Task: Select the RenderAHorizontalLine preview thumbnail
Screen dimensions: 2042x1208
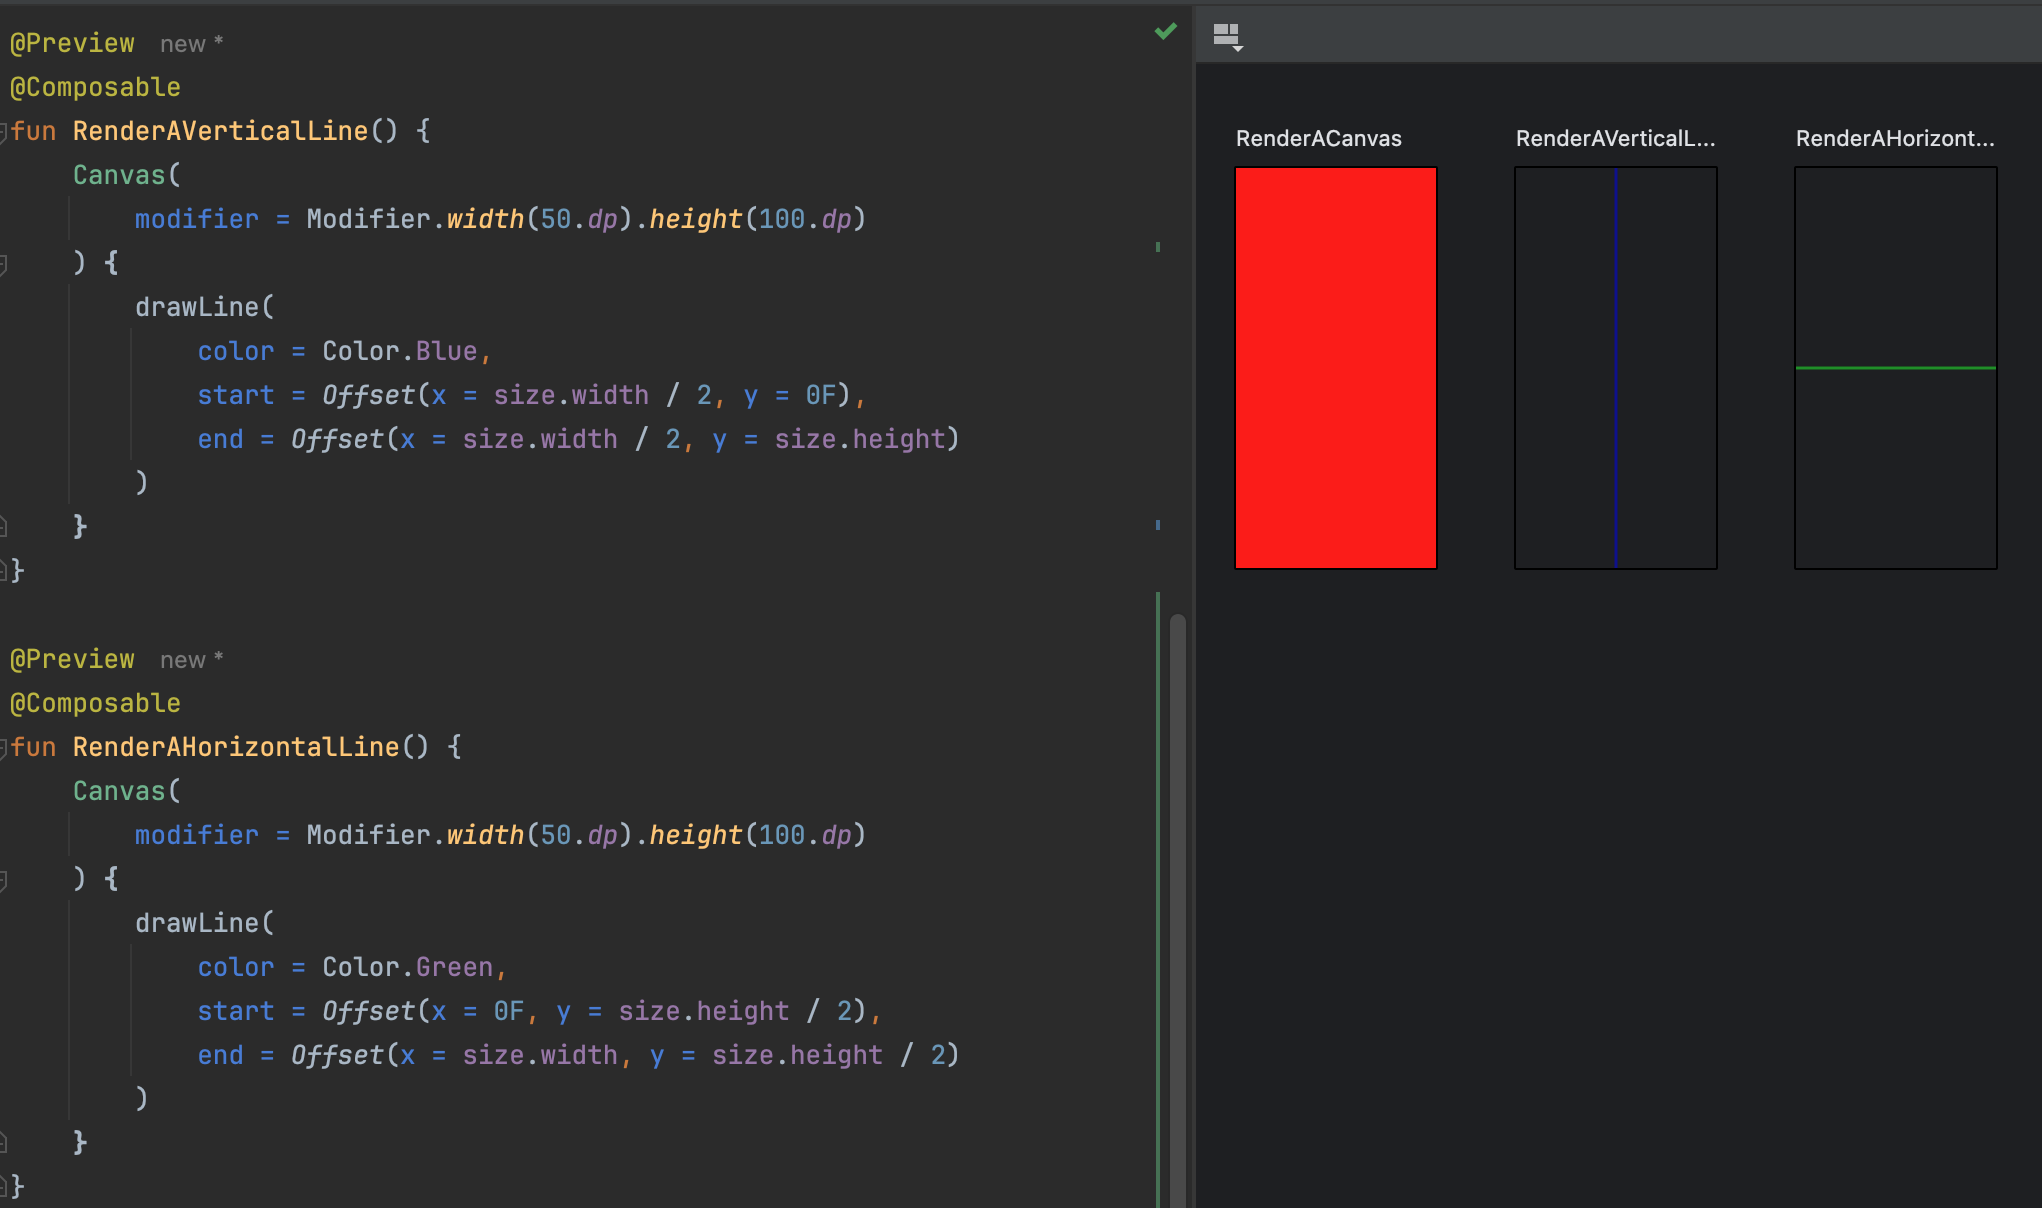Action: point(1896,368)
